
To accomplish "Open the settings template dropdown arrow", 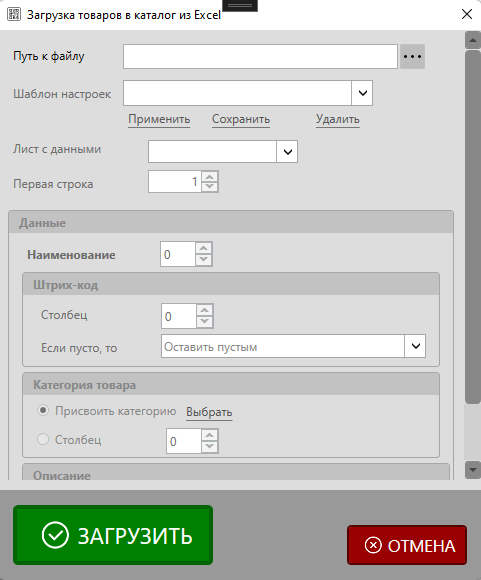I will click(x=363, y=93).
